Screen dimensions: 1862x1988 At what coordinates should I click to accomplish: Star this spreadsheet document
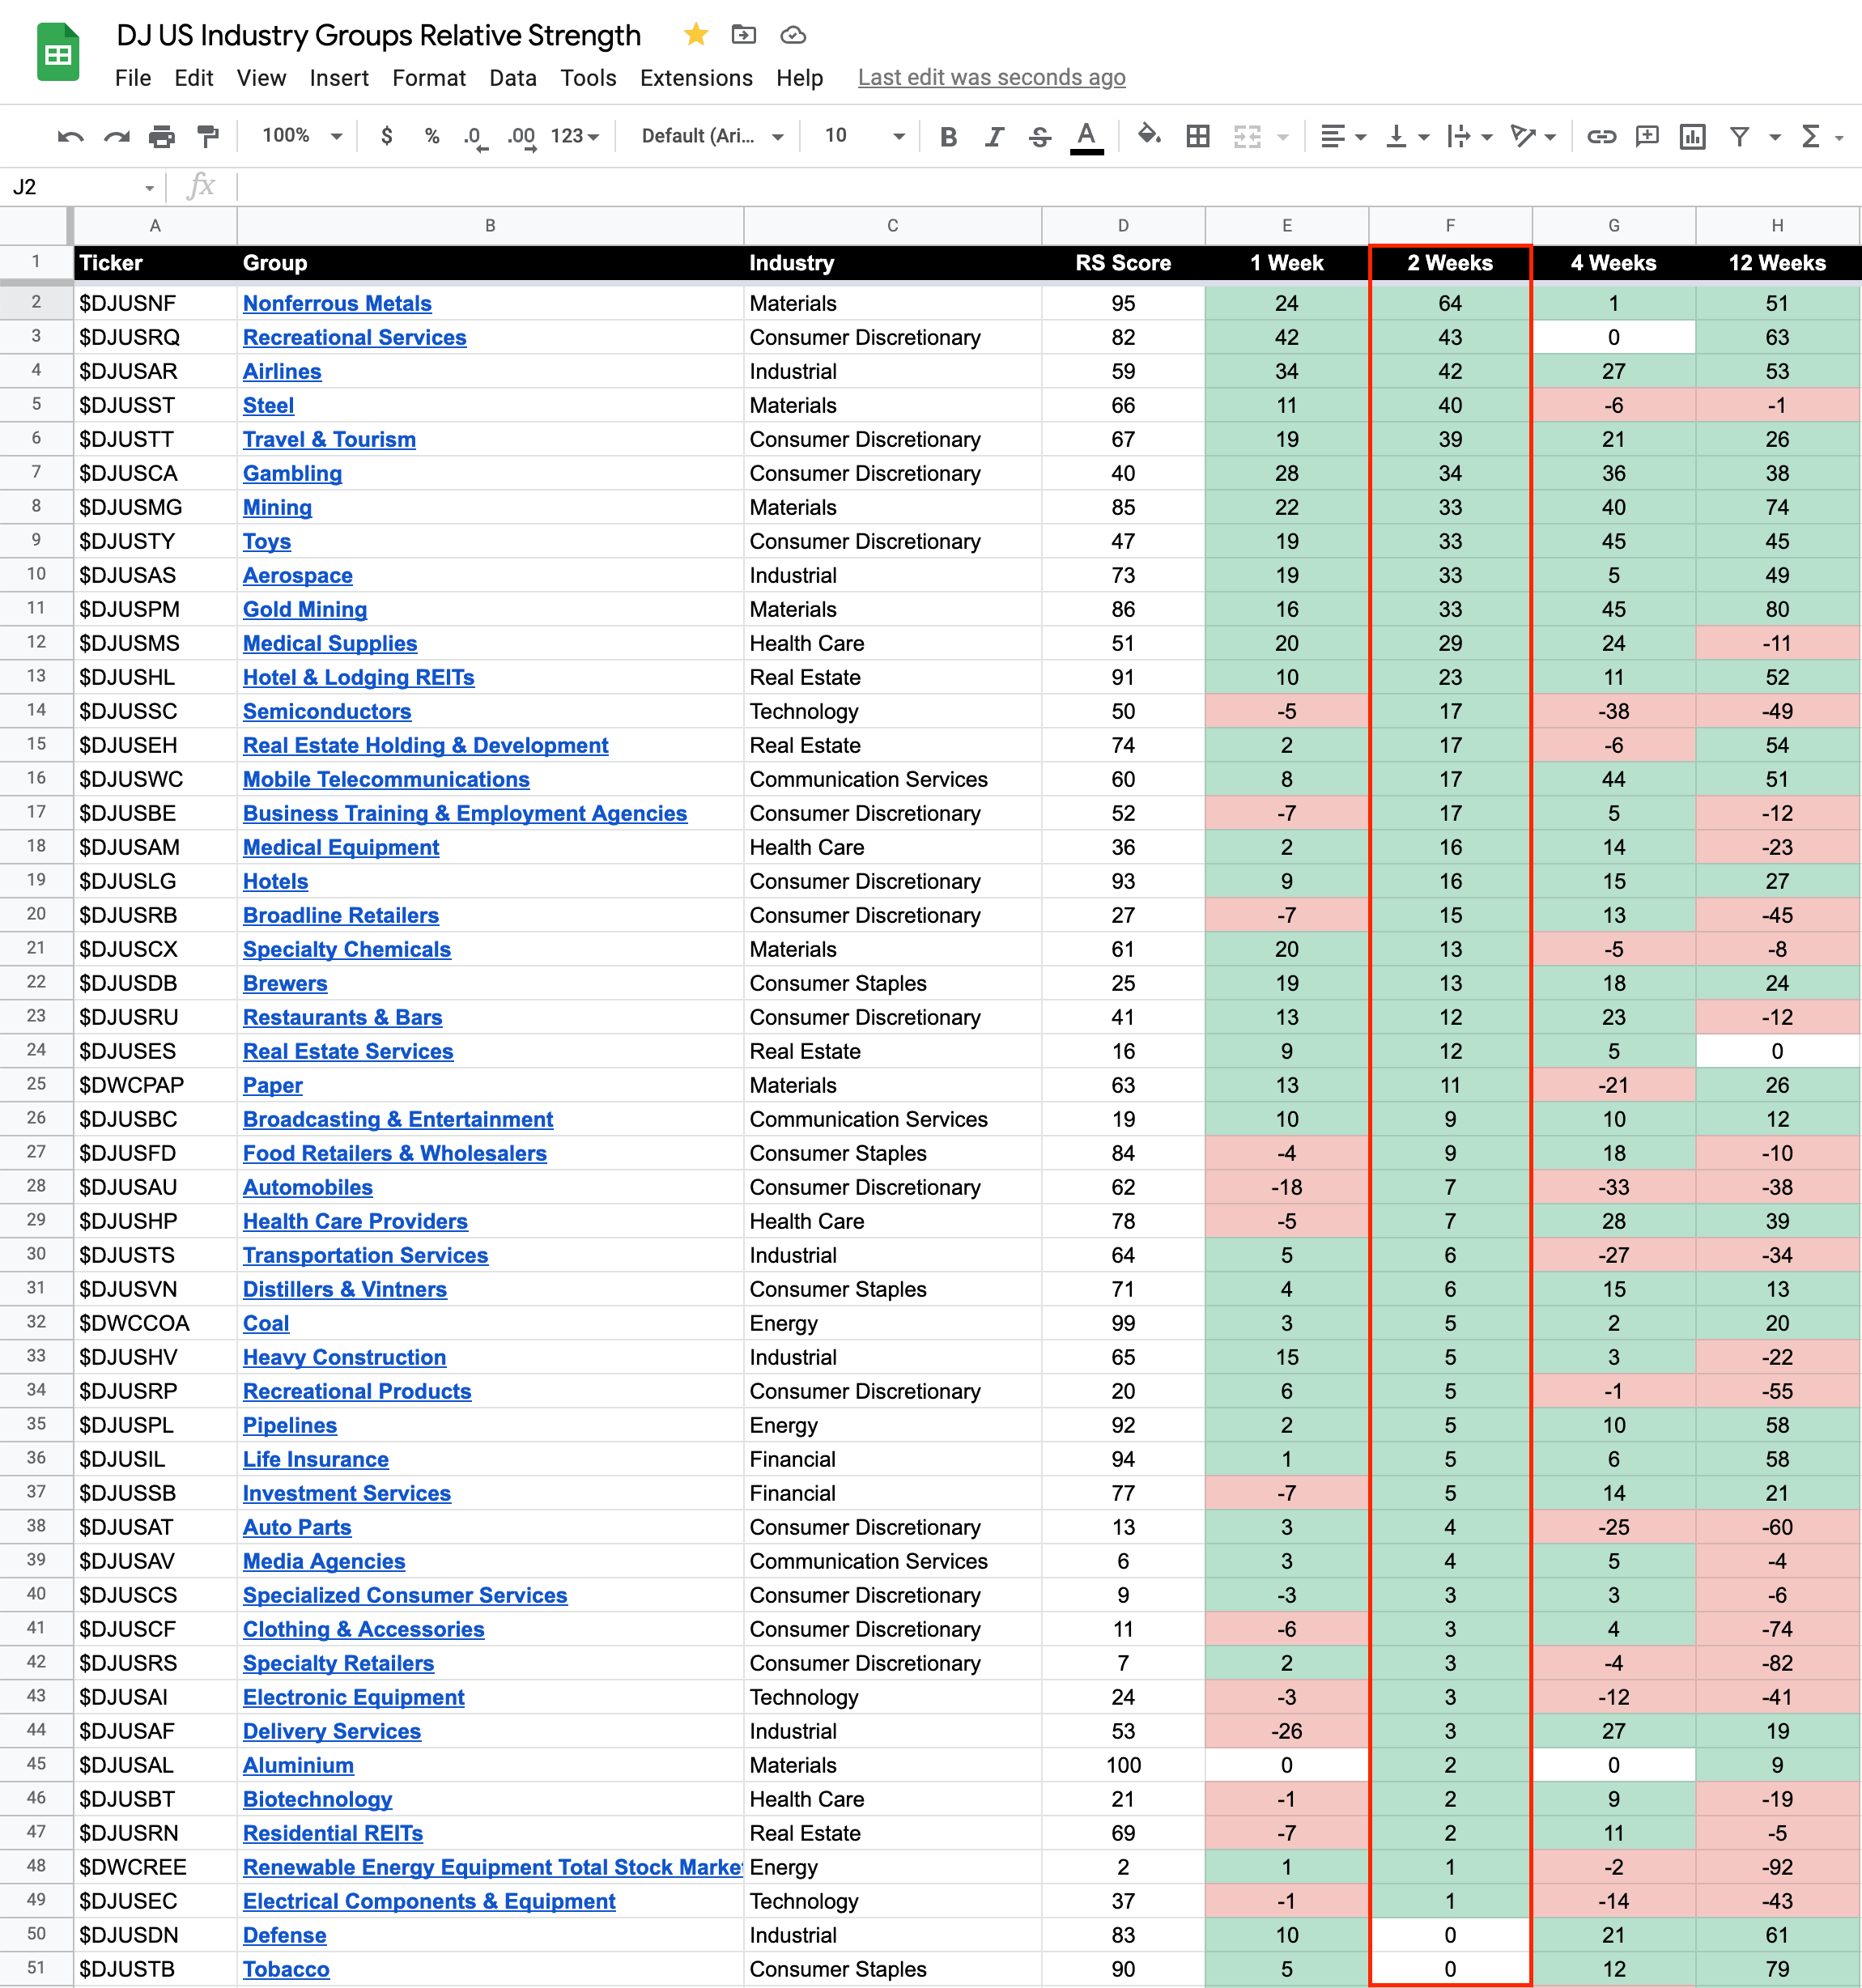point(696,35)
